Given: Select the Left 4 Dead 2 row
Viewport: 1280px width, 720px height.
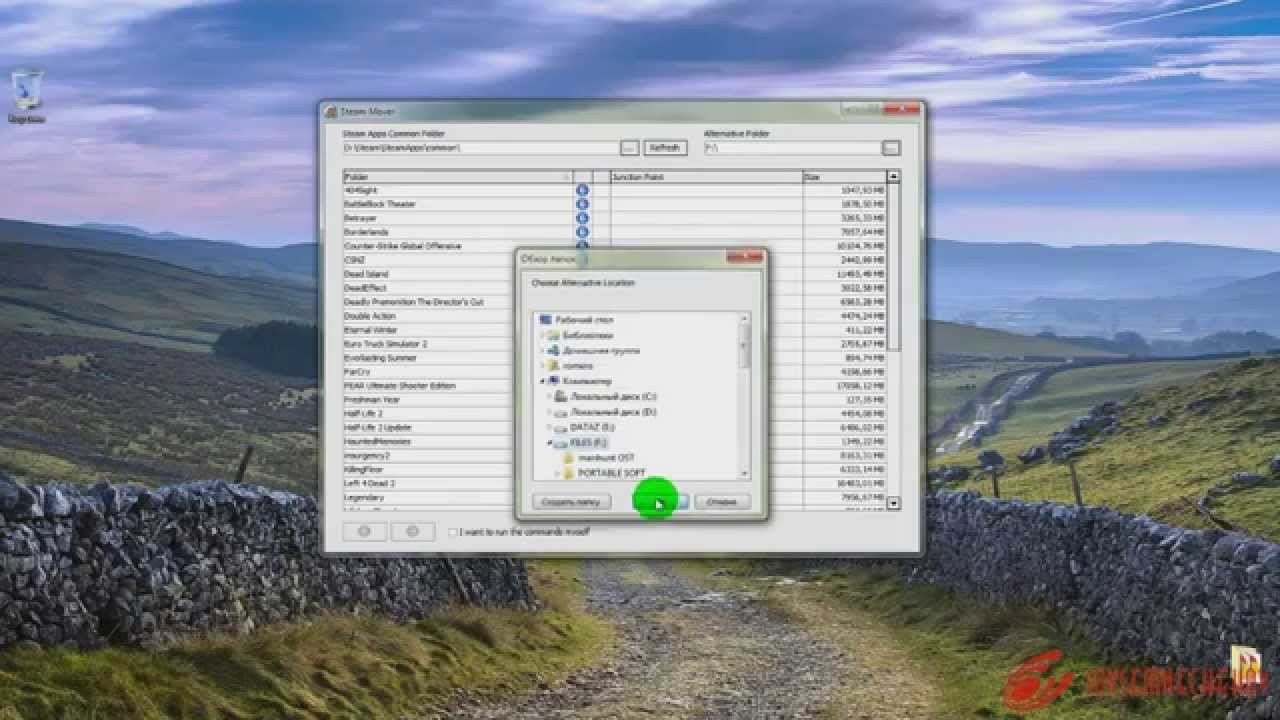Looking at the screenshot, I should [430, 484].
